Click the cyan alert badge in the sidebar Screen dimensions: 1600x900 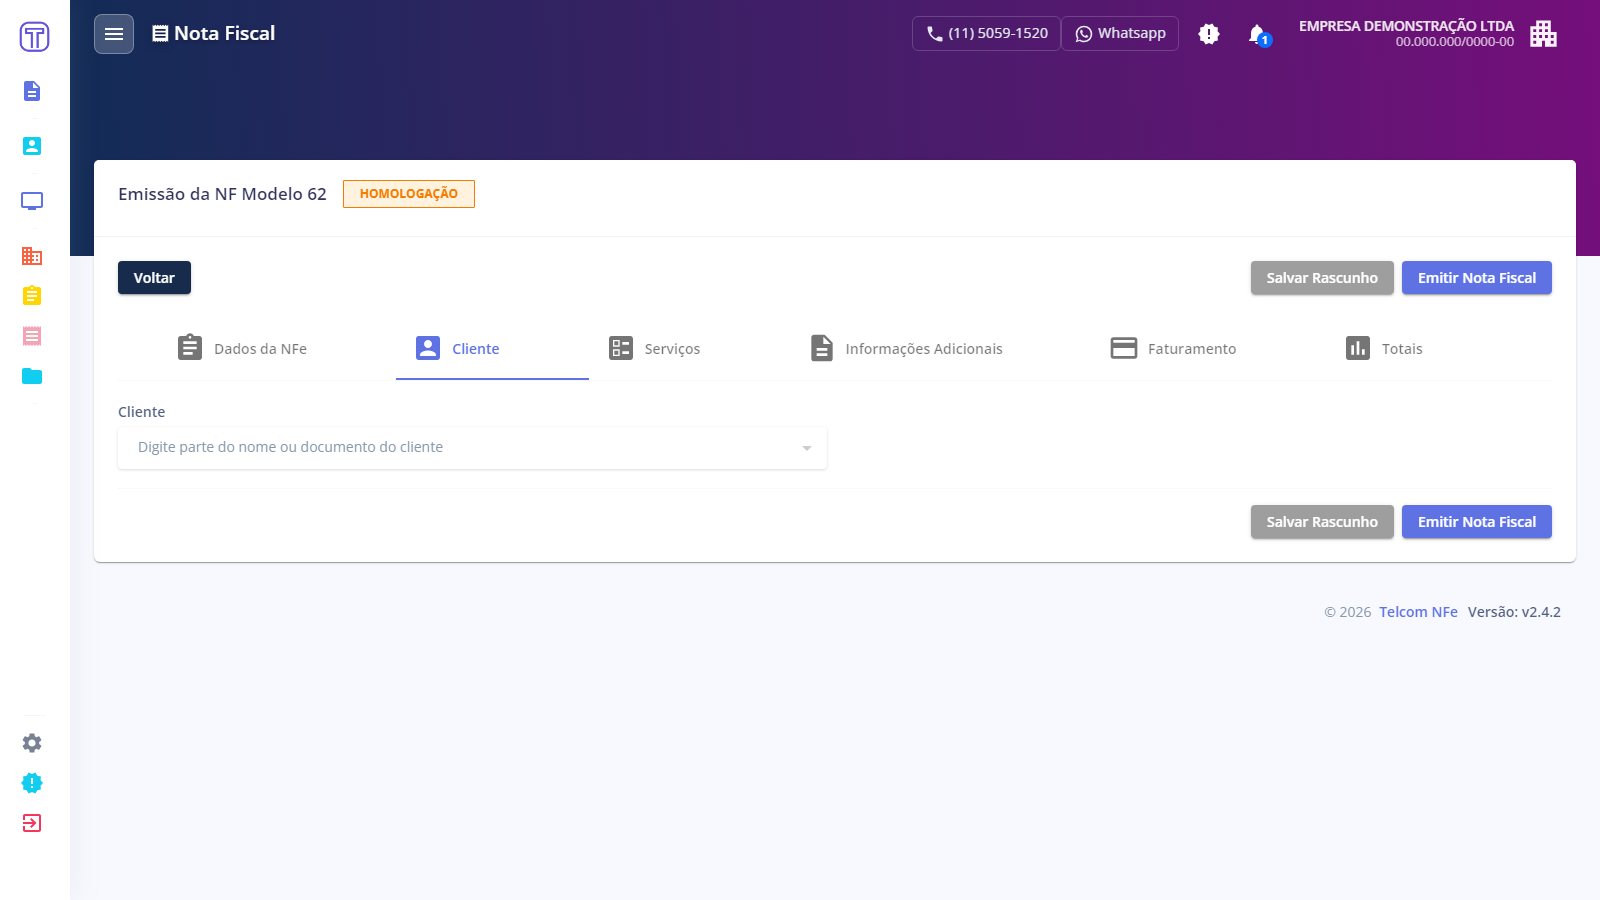(x=32, y=783)
